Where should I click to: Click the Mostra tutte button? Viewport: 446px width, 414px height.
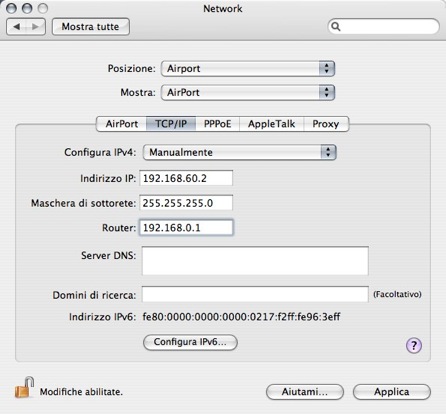click(91, 27)
